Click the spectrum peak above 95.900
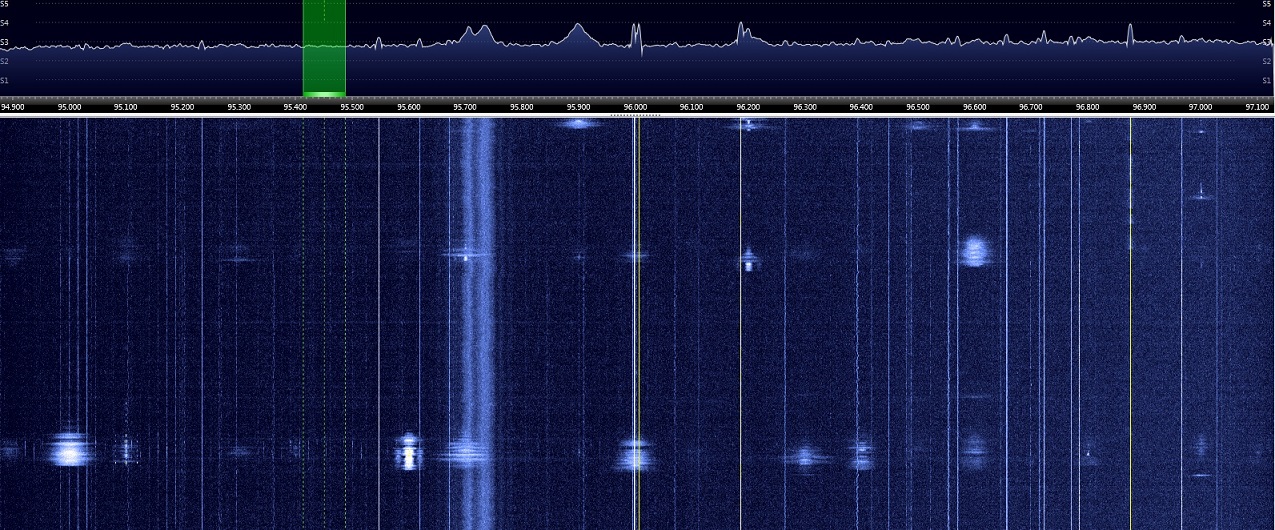The height and width of the screenshot is (530, 1275). (x=578, y=30)
